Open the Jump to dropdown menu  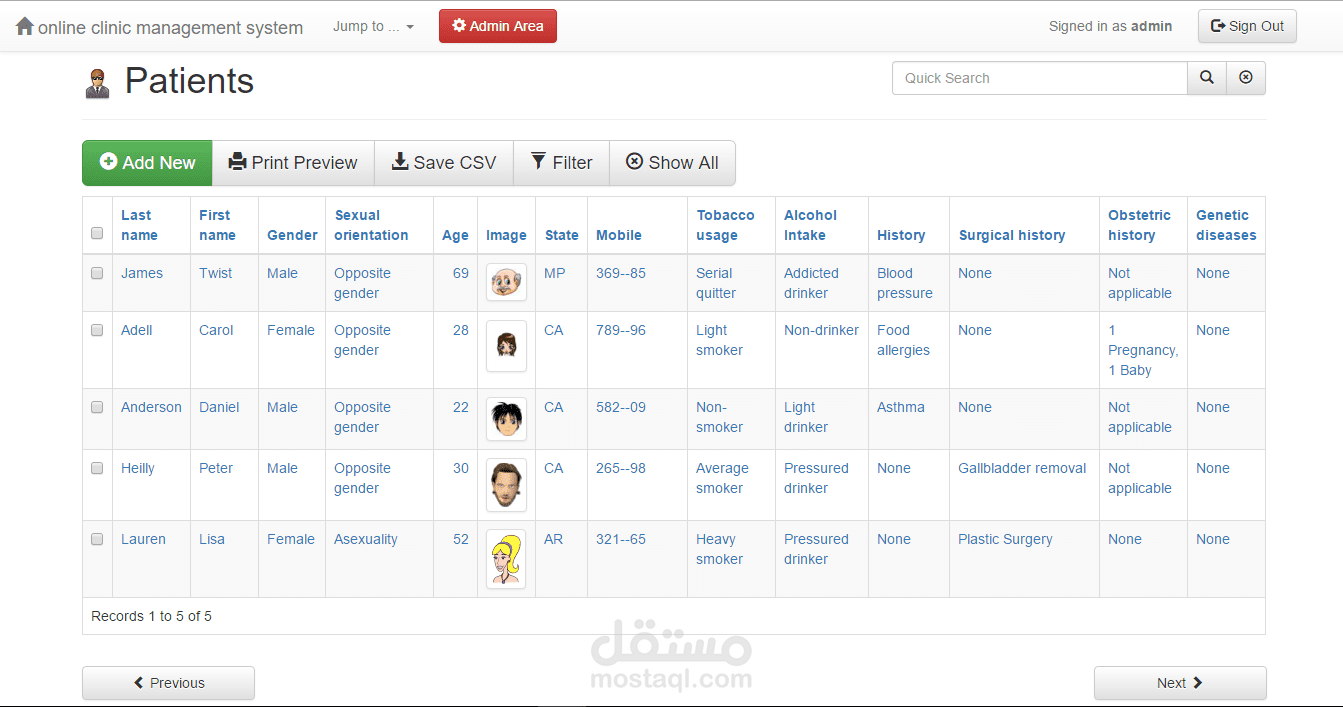coord(373,27)
